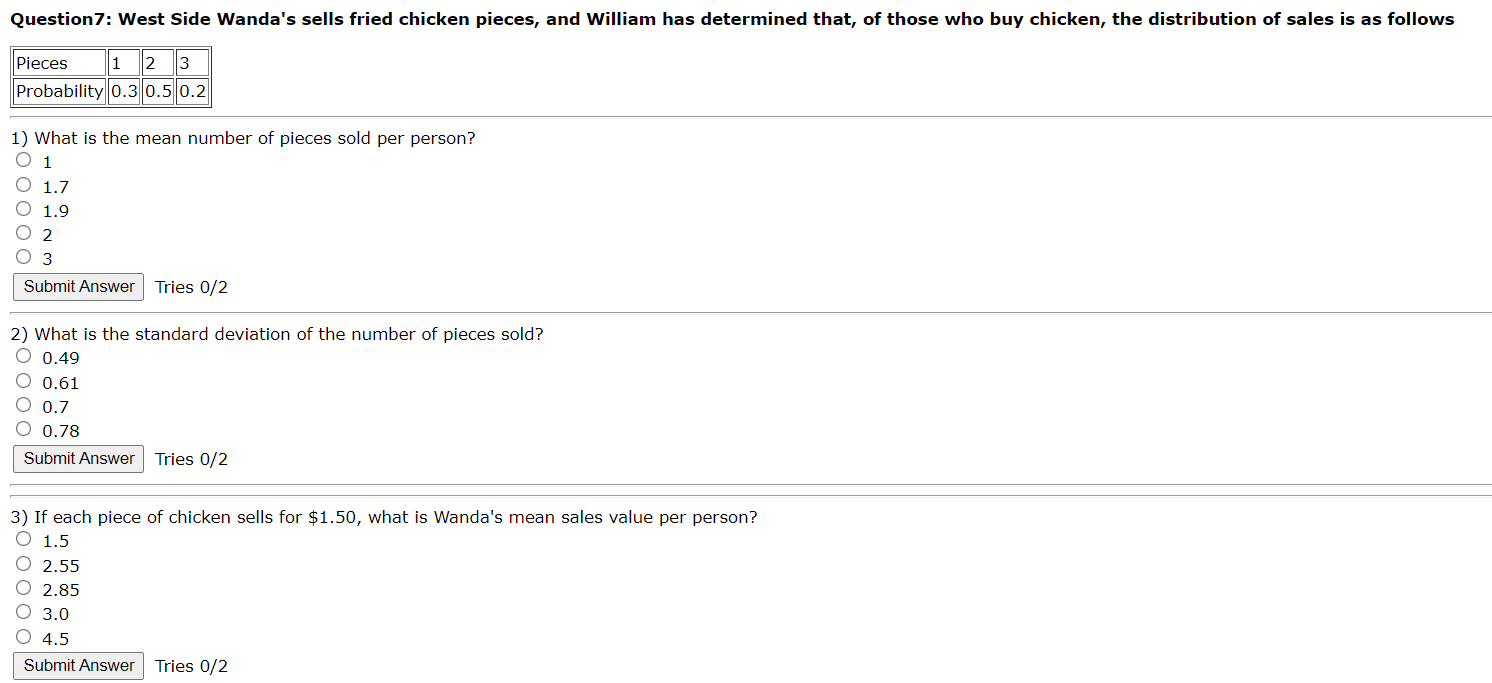Click the Tries 0/2 counter for question 2
The width and height of the screenshot is (1492, 683).
(191, 458)
